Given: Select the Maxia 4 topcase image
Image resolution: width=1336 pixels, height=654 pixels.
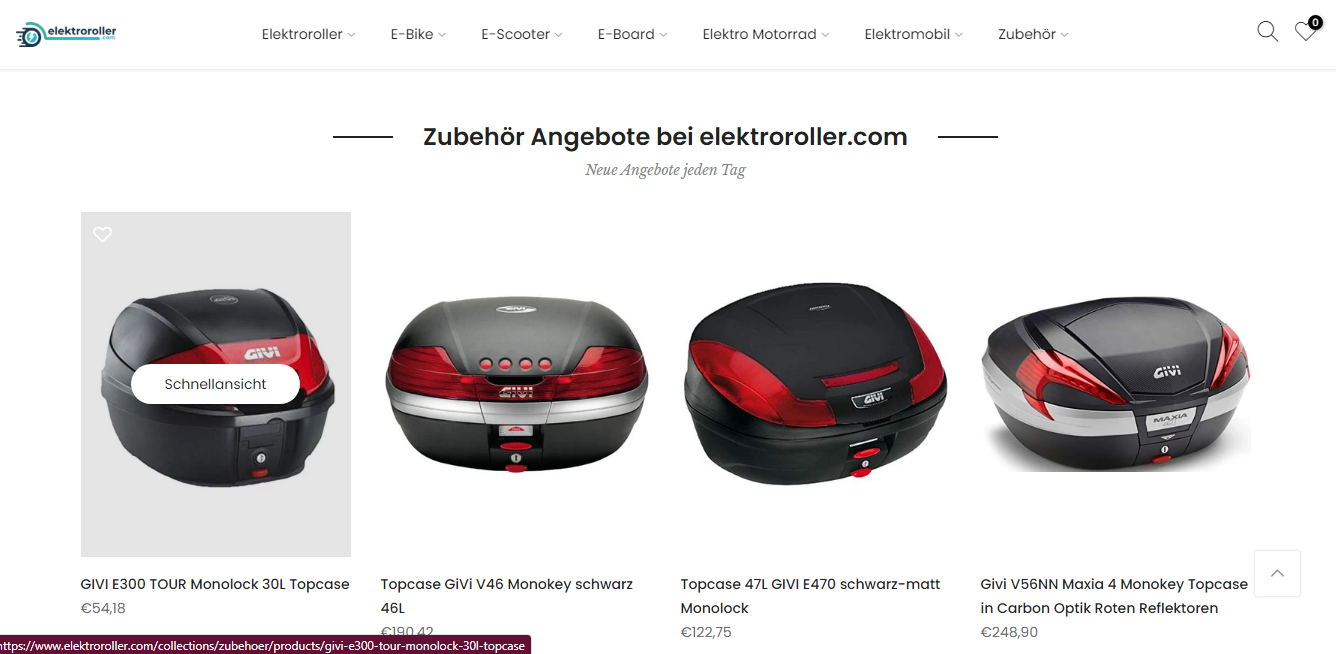Looking at the screenshot, I should (x=1116, y=384).
